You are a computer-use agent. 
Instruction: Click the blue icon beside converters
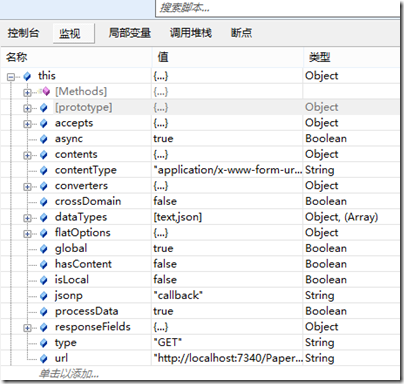(44, 186)
